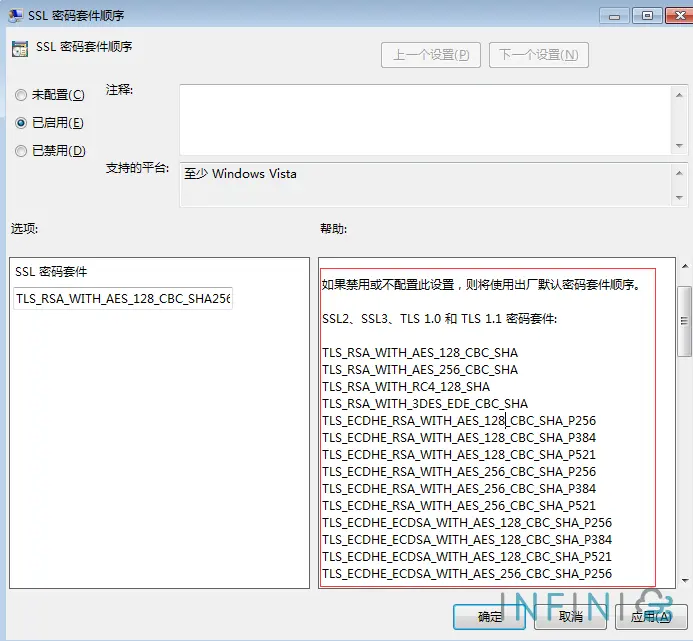Image resolution: width=693 pixels, height=641 pixels.
Task: Confirm with the 确定 button
Action: tap(489, 616)
